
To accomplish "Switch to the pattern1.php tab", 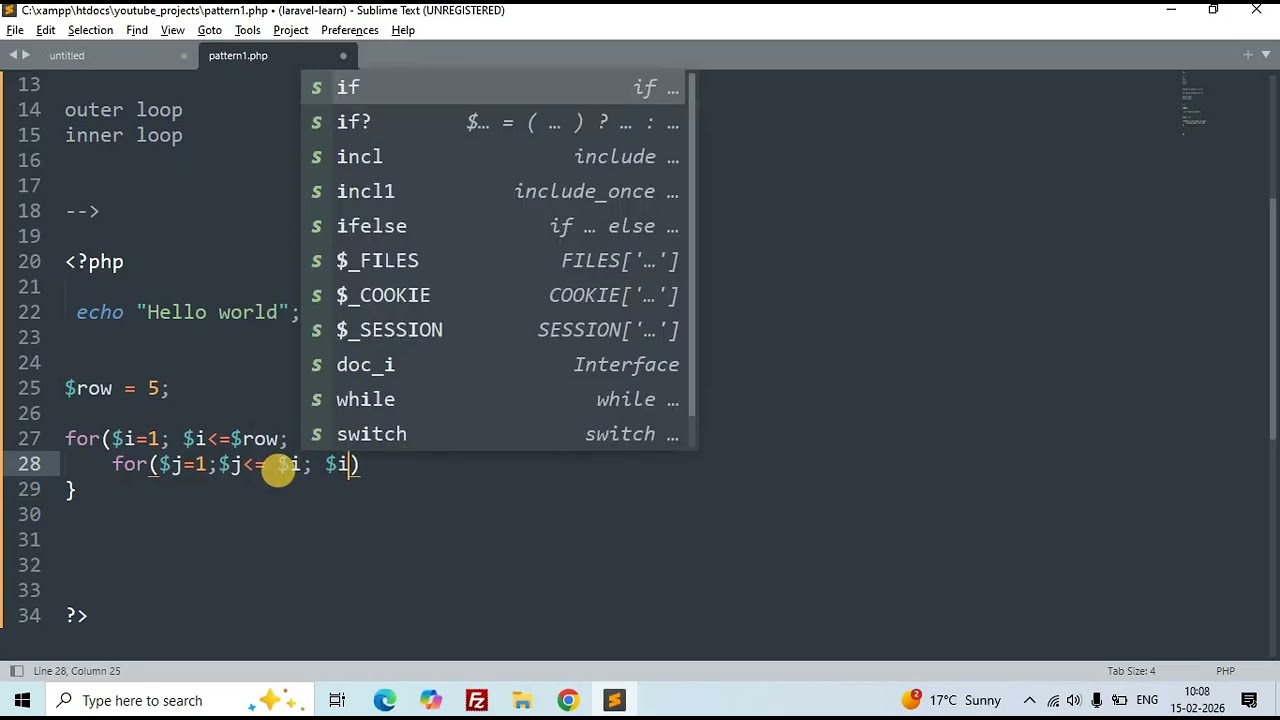I will click(x=238, y=56).
